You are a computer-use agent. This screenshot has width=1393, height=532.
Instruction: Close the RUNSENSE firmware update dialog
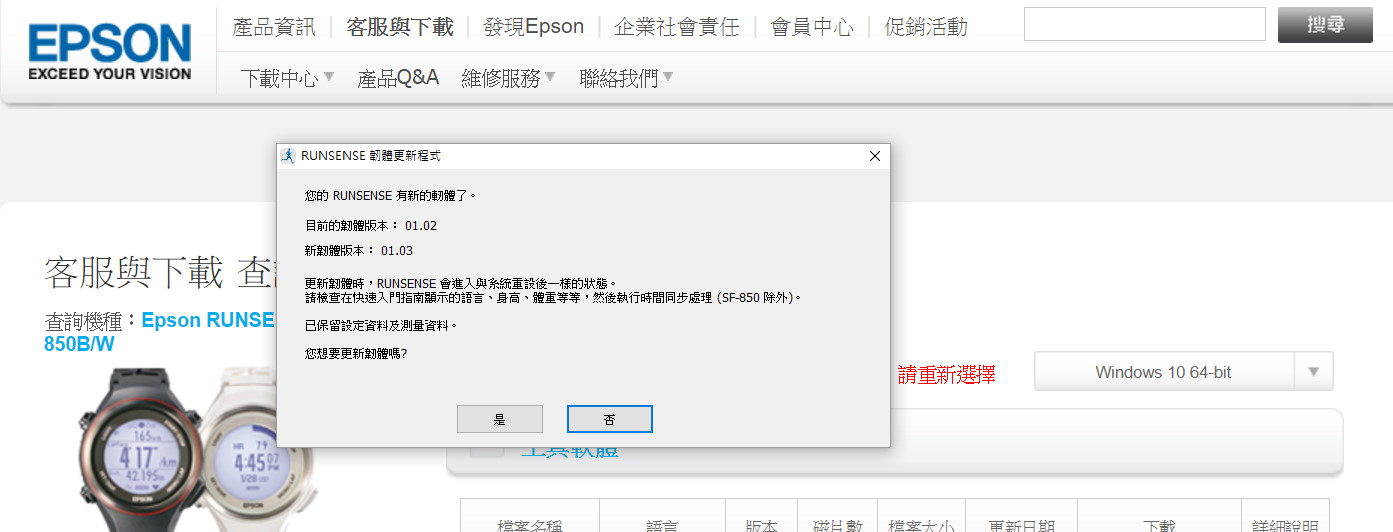tap(874, 156)
